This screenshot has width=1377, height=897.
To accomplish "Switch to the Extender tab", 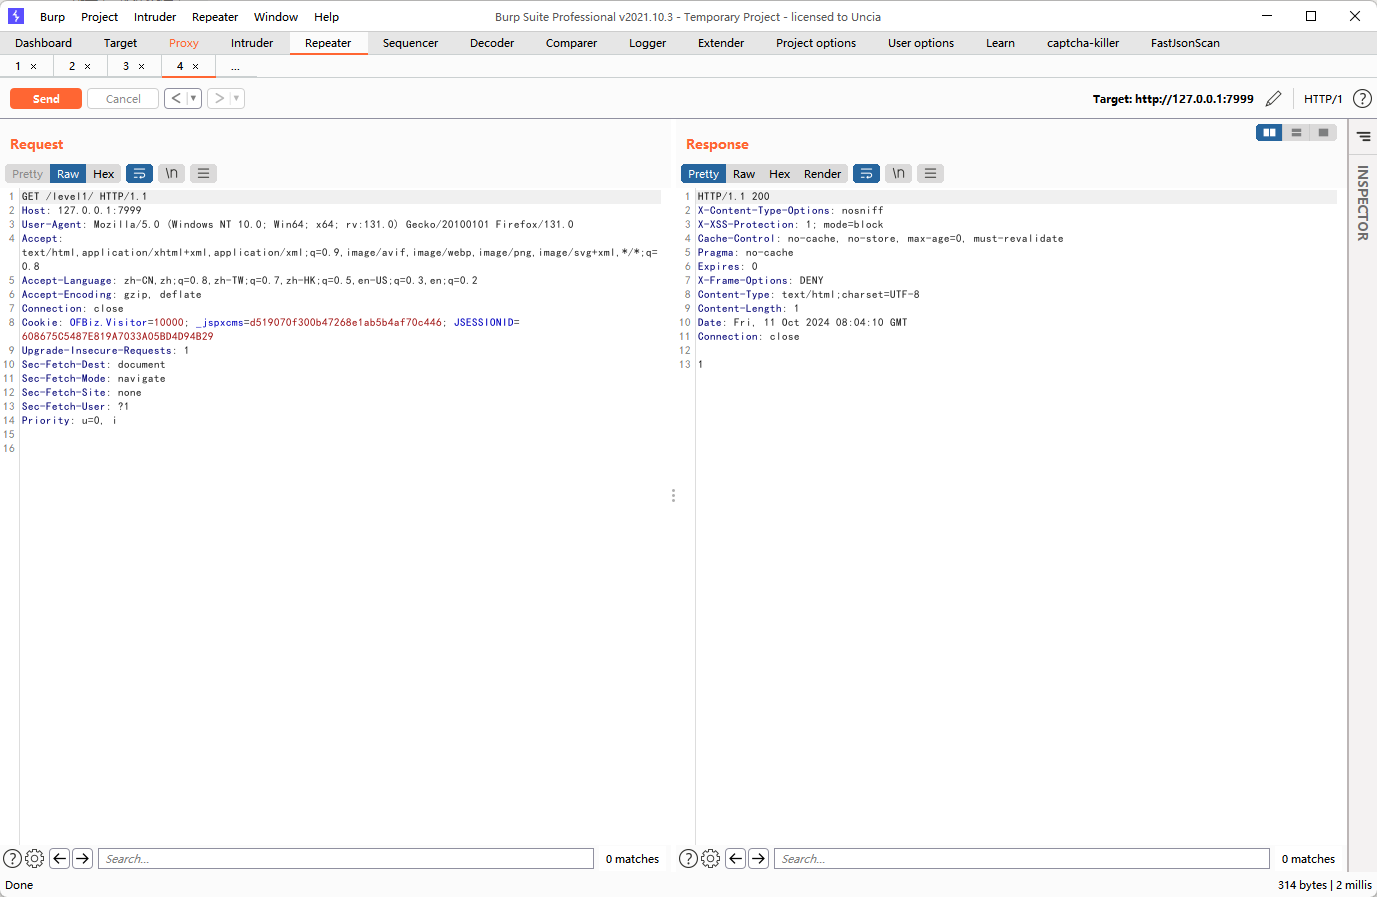I will point(721,43).
